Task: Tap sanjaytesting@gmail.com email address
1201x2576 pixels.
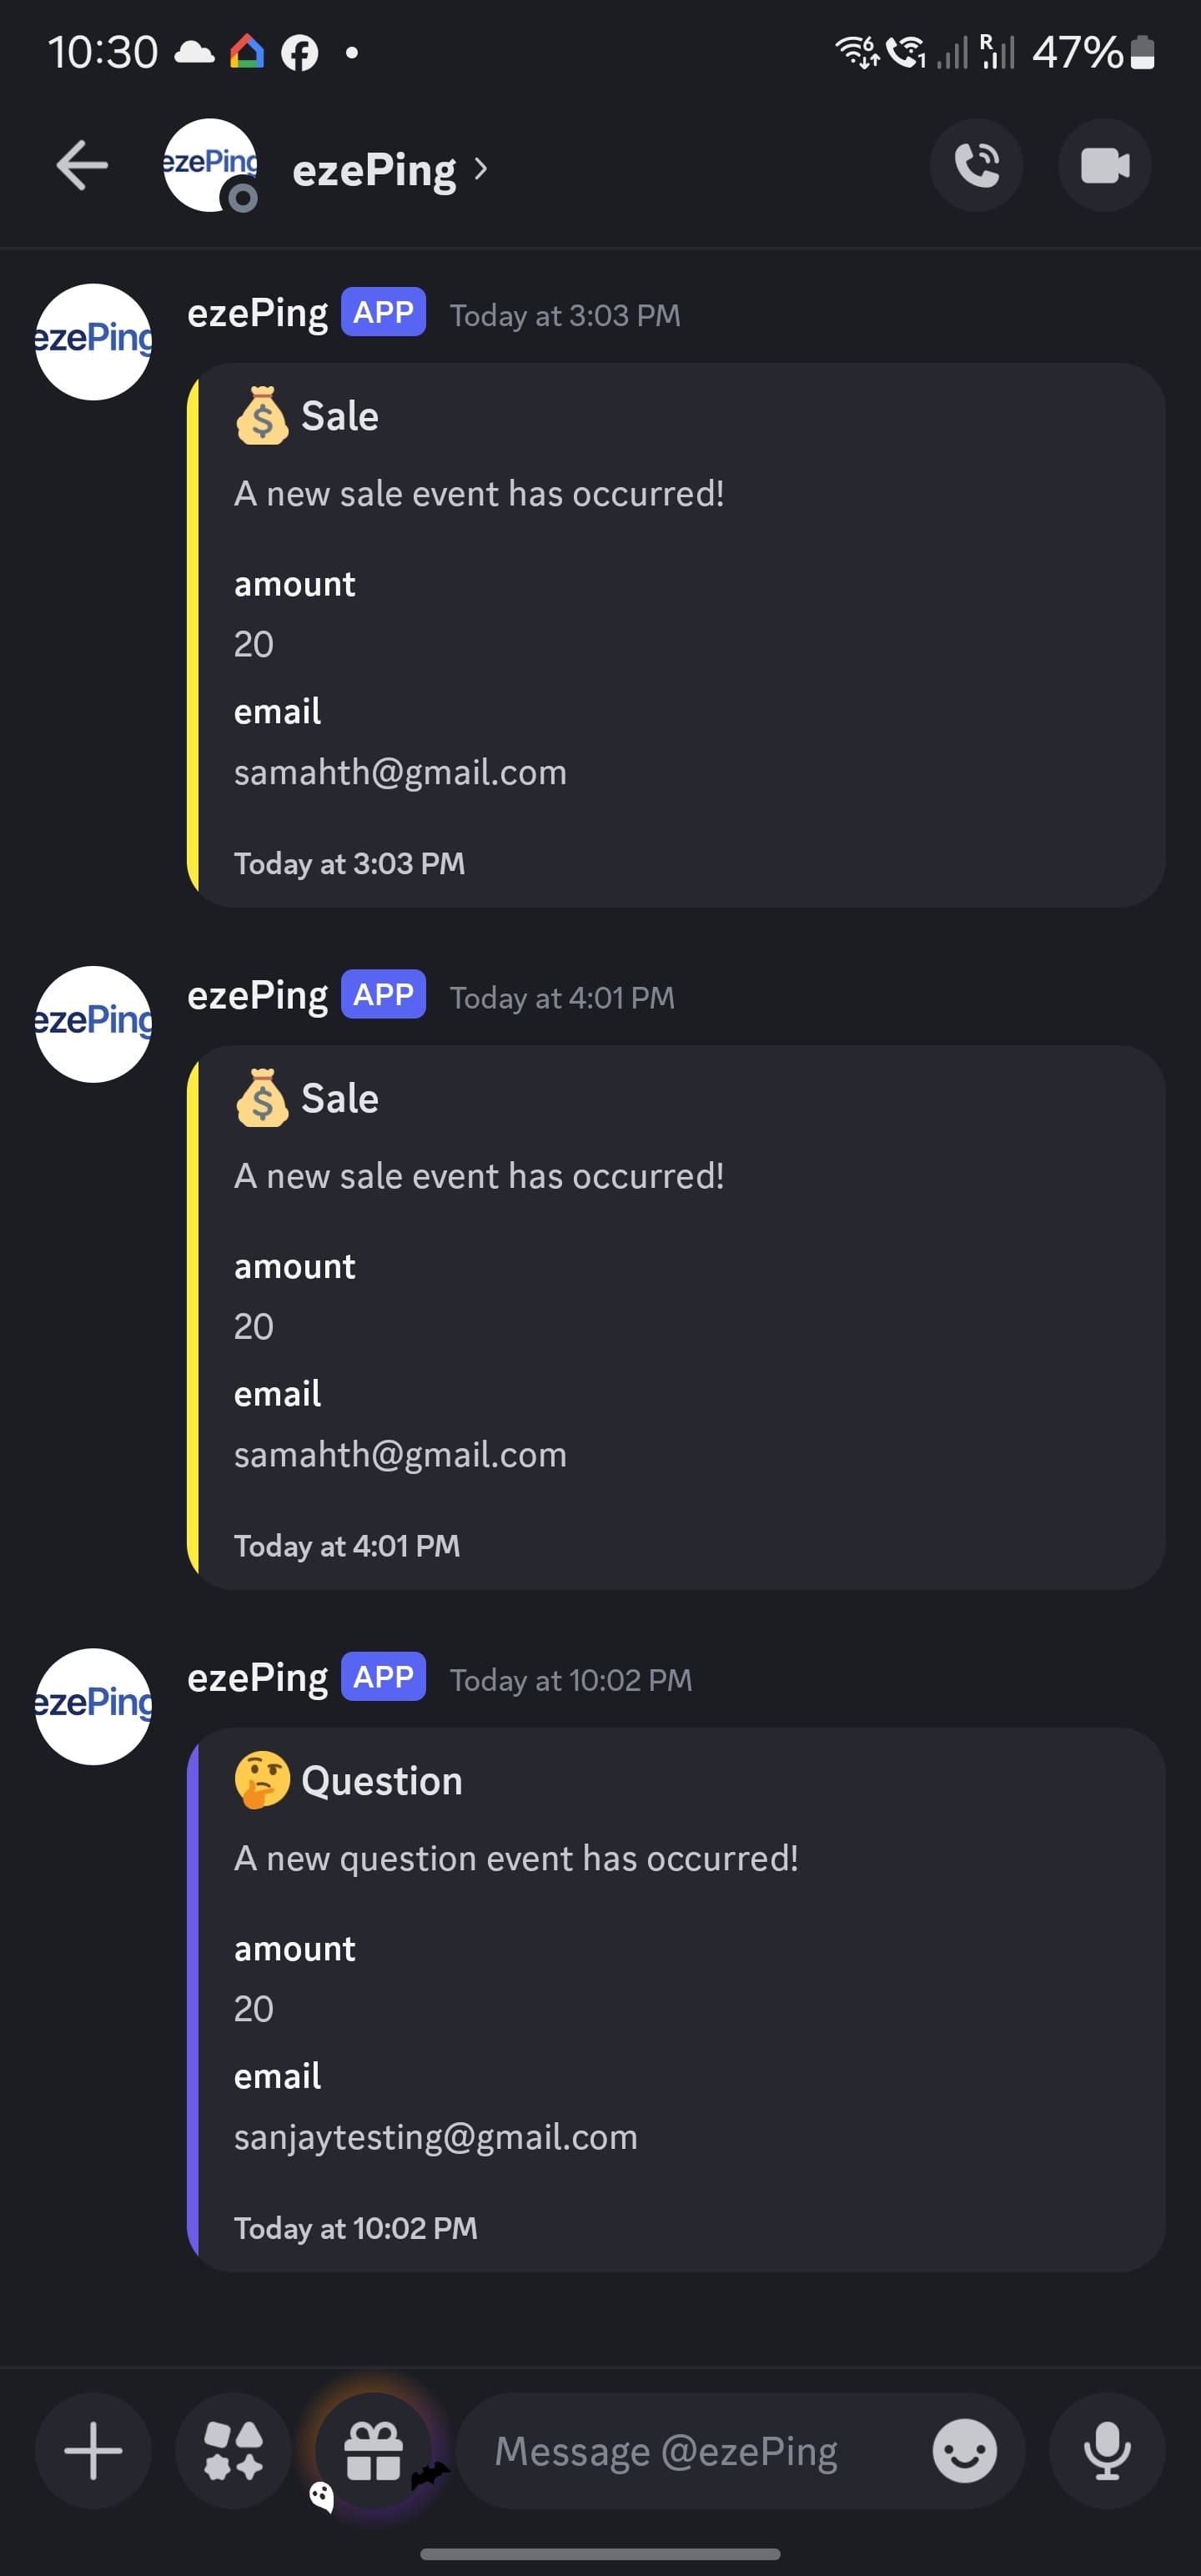Action: [435, 2136]
